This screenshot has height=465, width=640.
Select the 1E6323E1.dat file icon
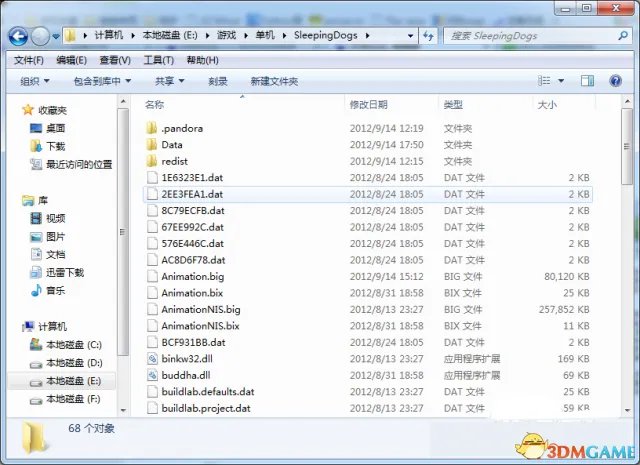point(152,178)
